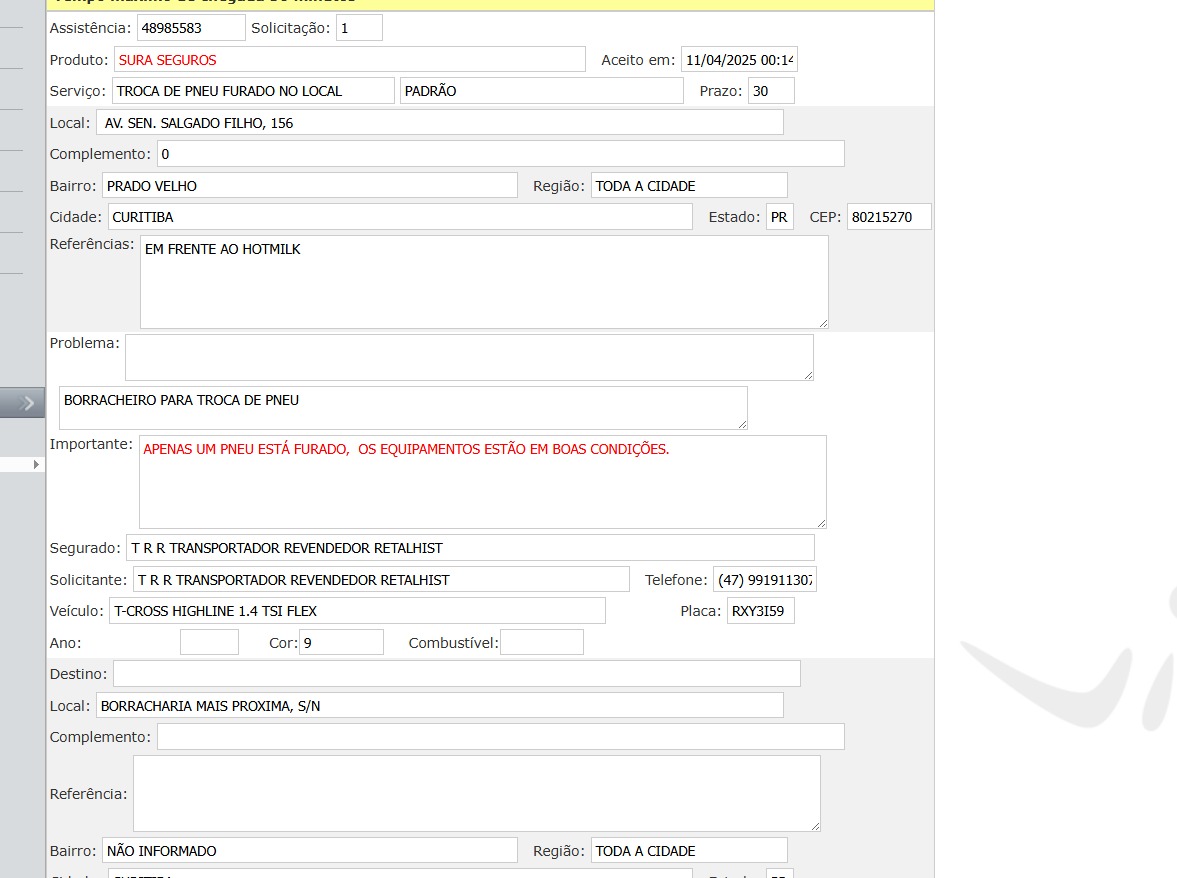Click Veículo field T-CROSS HIGHLINE
The image size is (1177, 878).
357,611
